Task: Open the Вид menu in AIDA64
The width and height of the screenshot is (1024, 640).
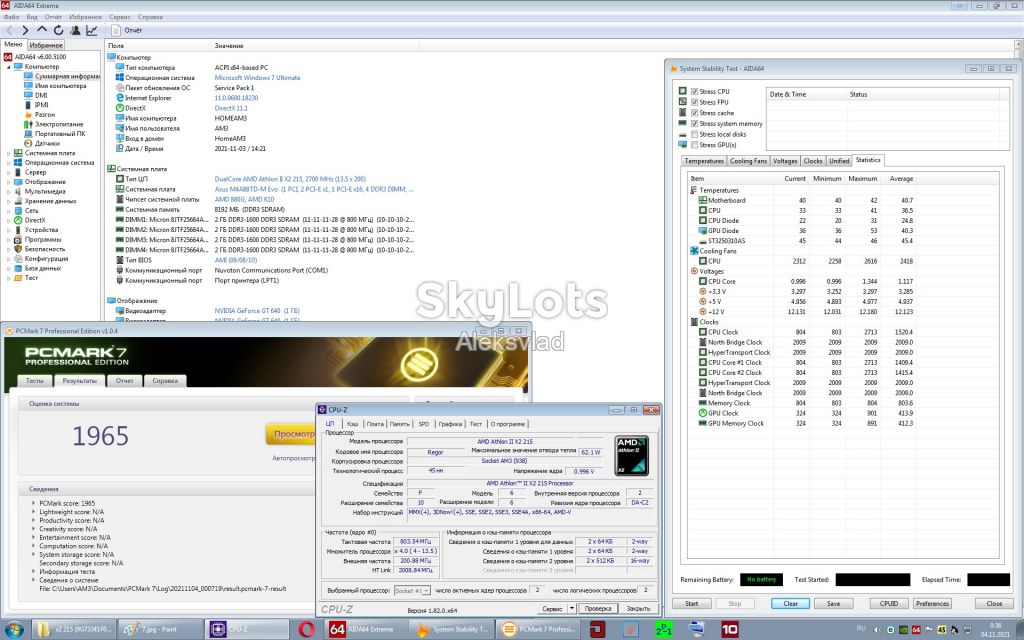Action: [x=31, y=17]
